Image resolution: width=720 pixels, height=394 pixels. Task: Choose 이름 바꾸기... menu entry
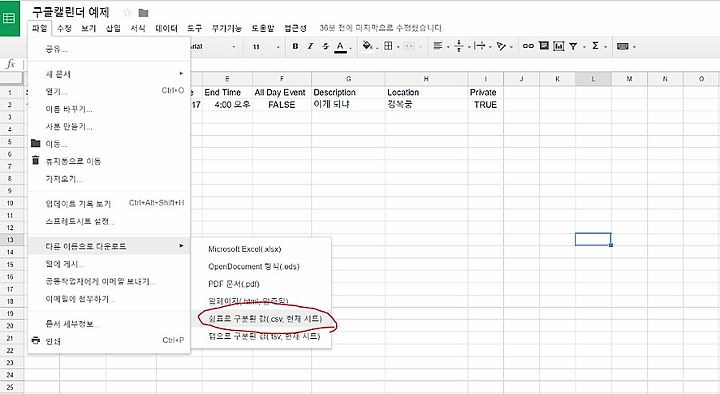tap(109, 109)
